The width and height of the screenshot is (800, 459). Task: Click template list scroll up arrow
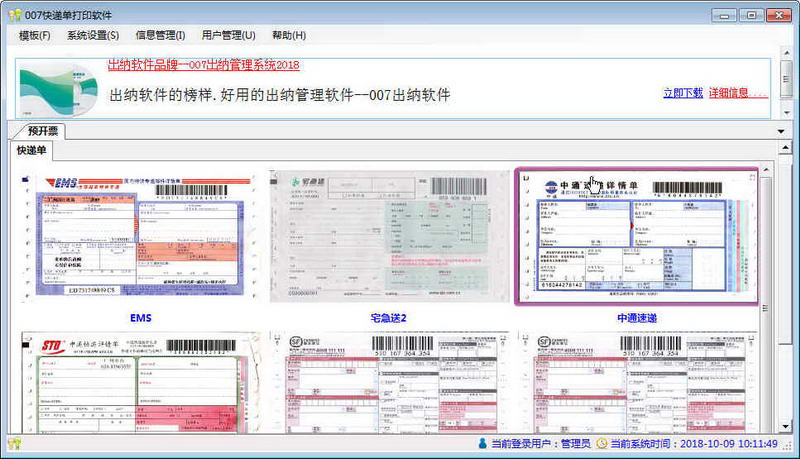pyautogui.click(x=765, y=169)
